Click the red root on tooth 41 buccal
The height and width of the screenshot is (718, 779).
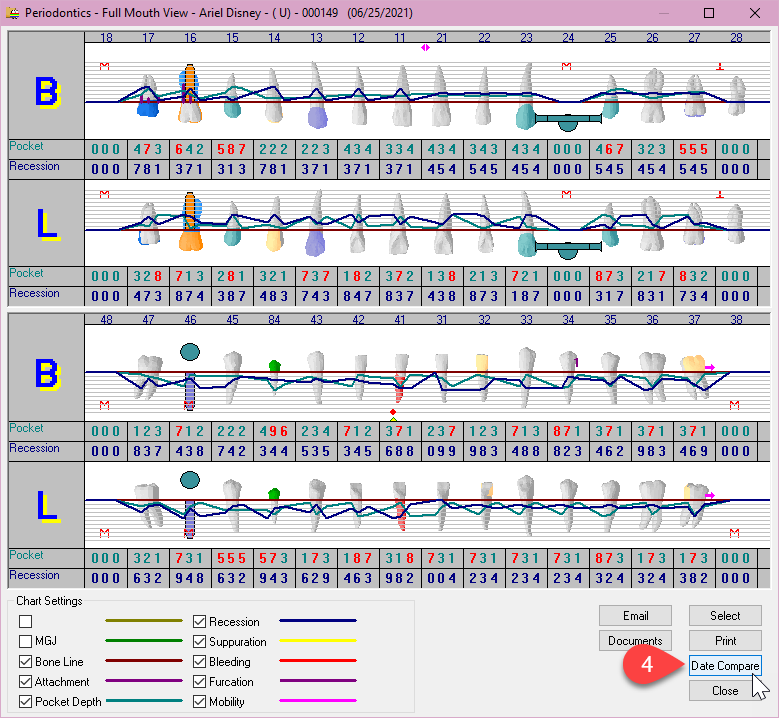[x=400, y=389]
